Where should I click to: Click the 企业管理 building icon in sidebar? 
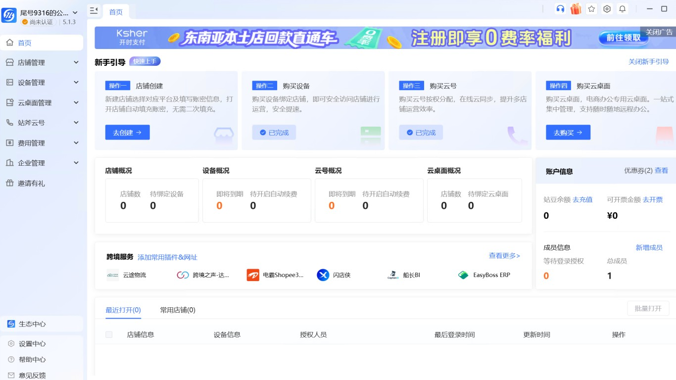point(9,163)
